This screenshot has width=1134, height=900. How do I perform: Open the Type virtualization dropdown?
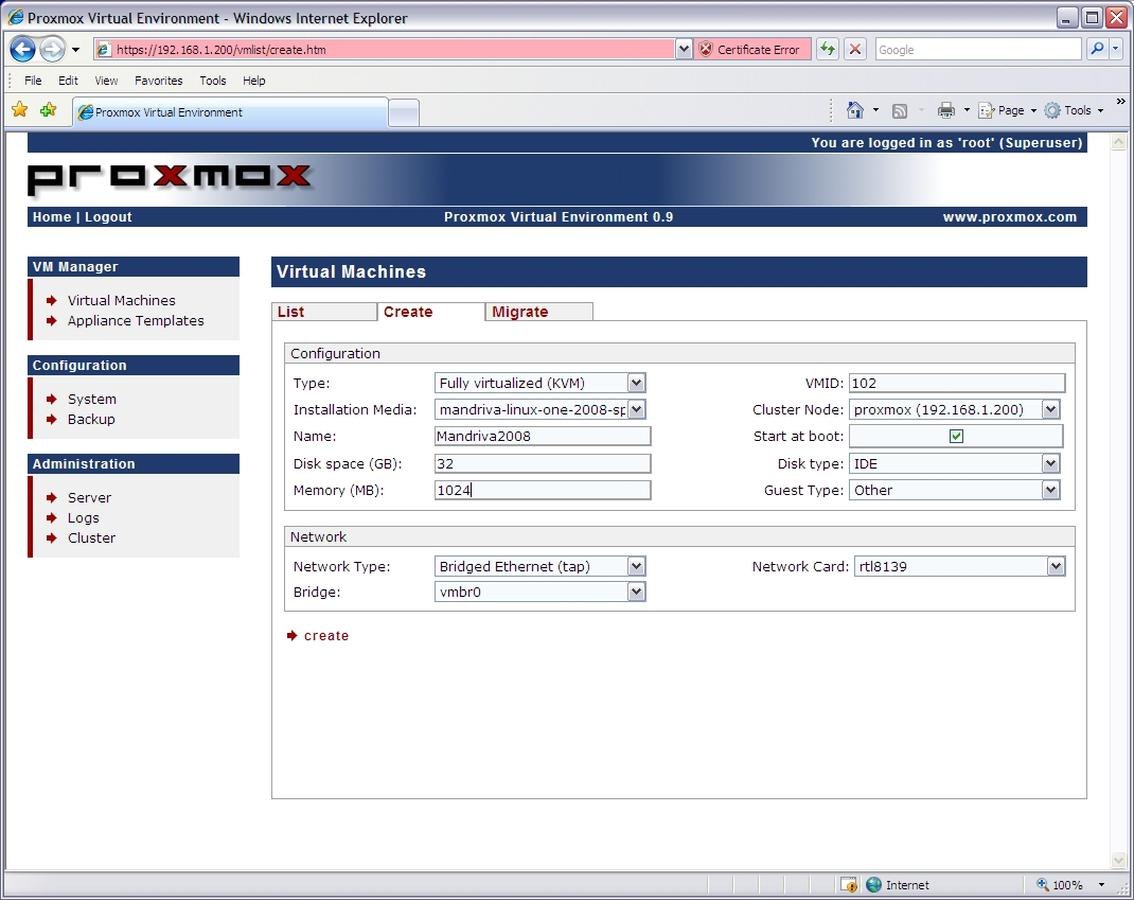pyautogui.click(x=540, y=383)
